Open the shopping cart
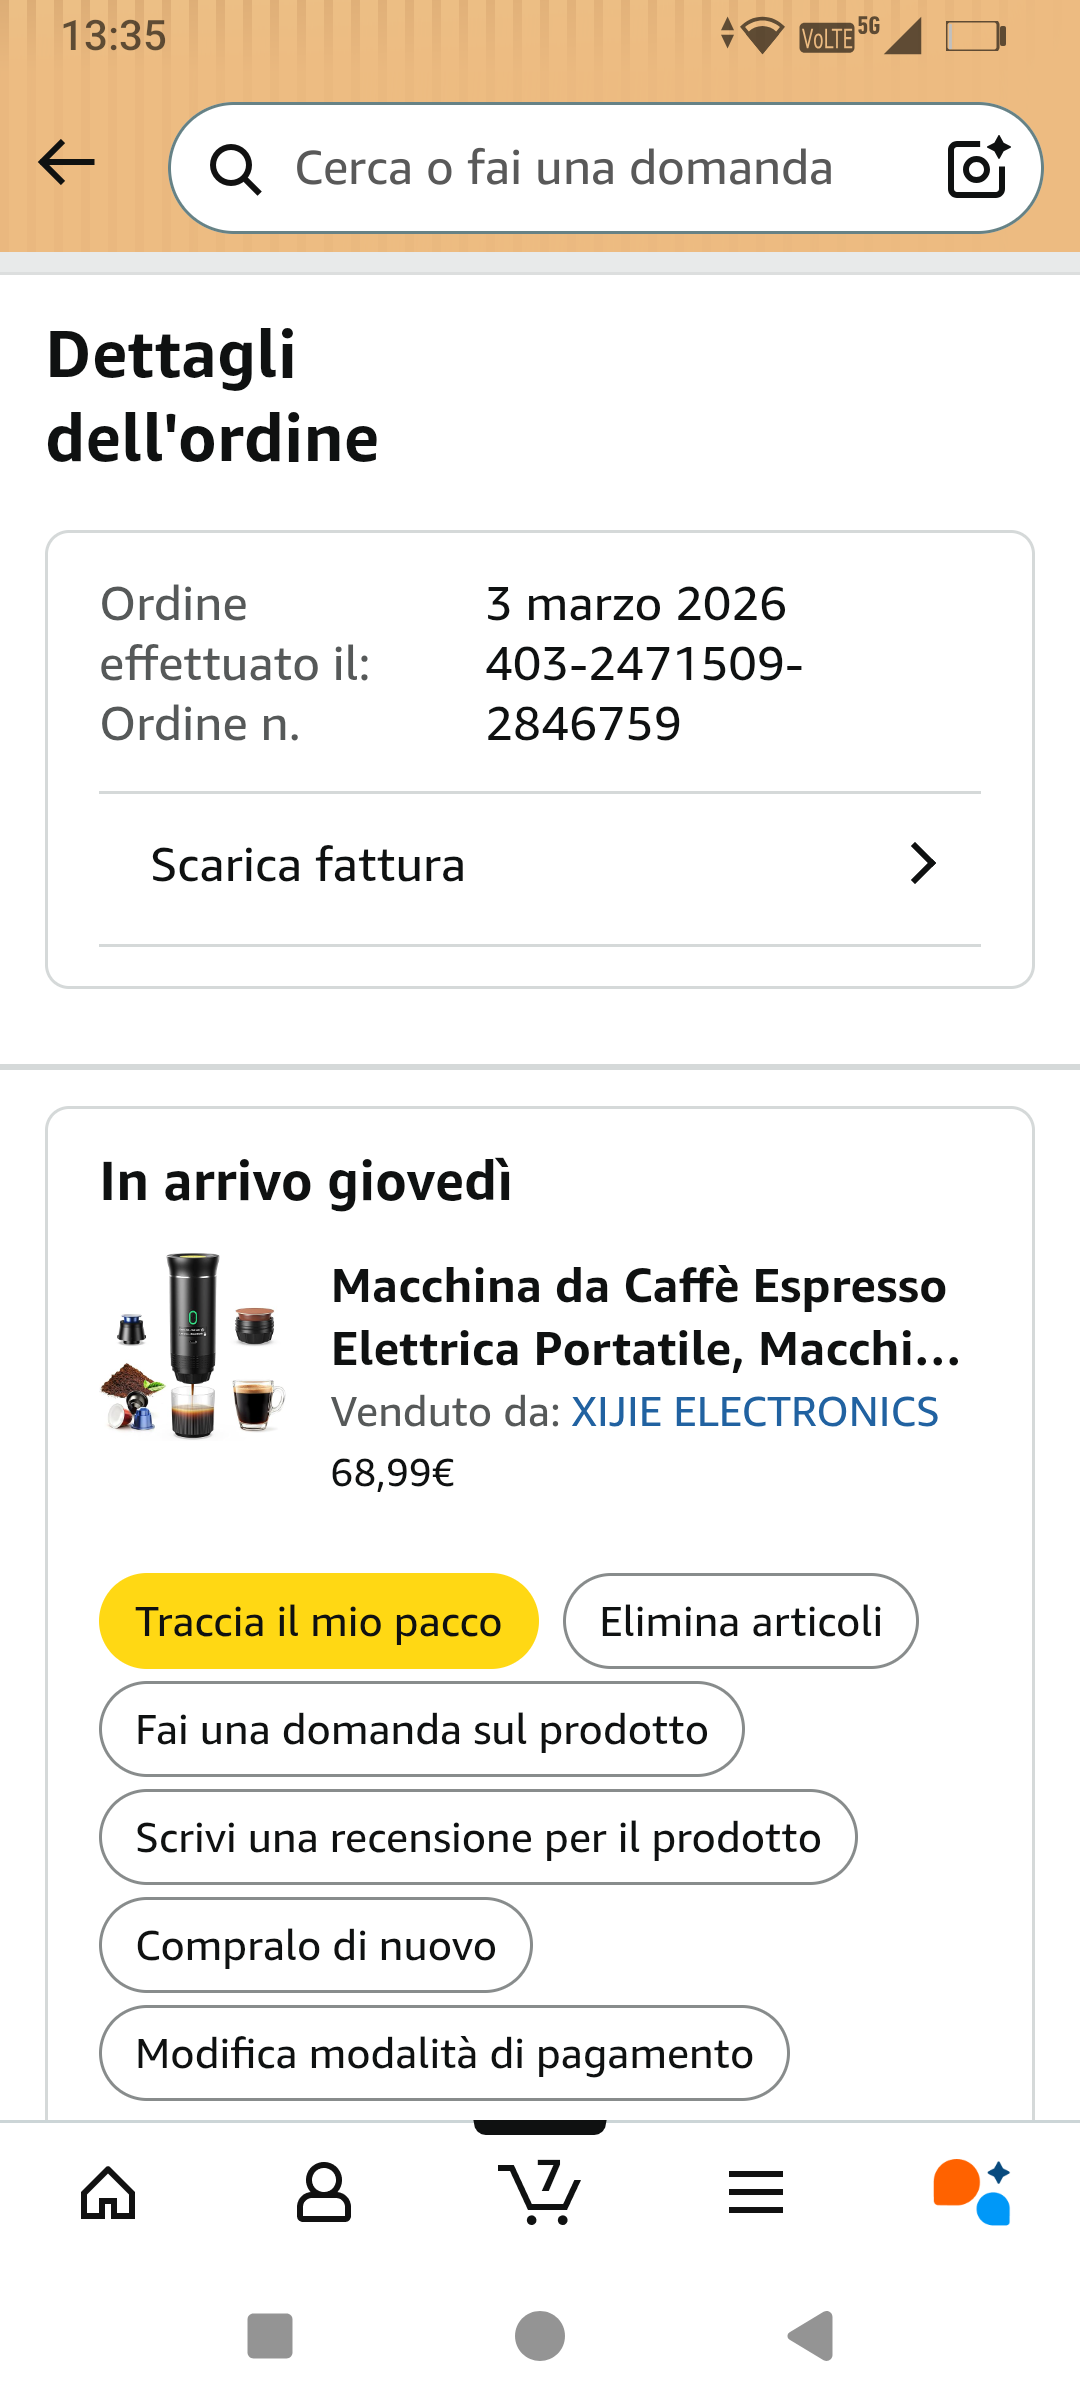This screenshot has height=2408, width=1080. (x=540, y=2194)
